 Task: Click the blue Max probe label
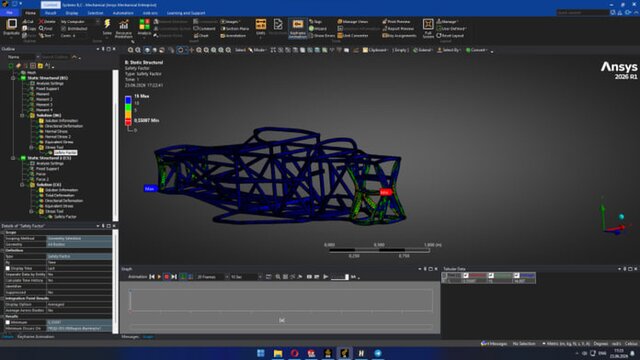[x=150, y=189]
